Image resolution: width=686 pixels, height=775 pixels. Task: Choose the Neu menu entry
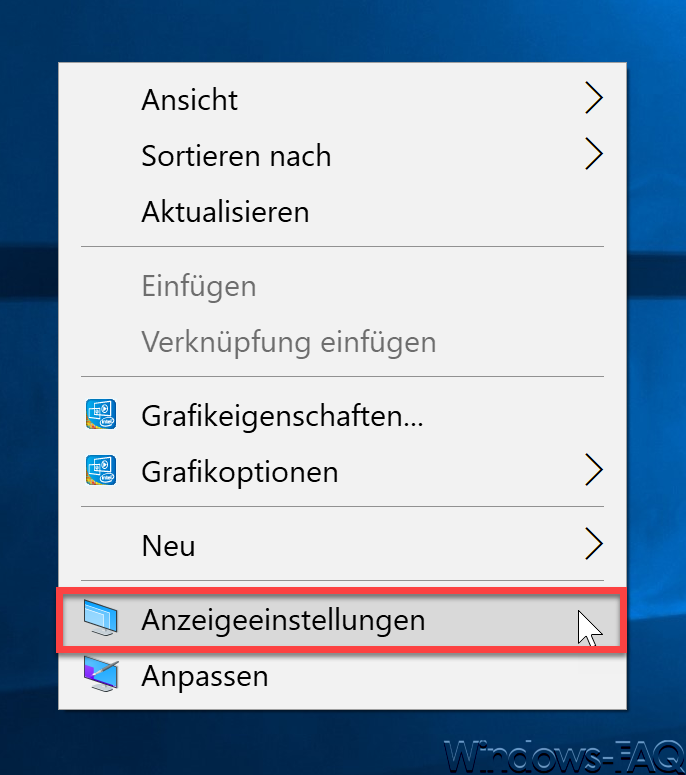coord(343,545)
